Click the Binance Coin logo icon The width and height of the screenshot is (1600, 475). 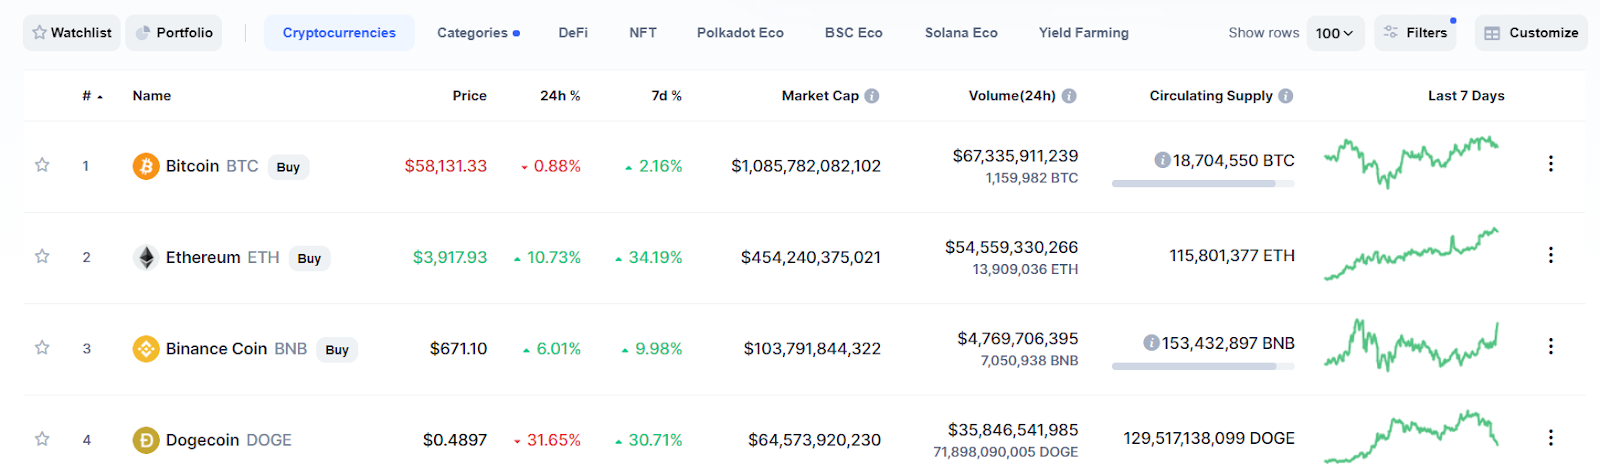click(x=146, y=349)
